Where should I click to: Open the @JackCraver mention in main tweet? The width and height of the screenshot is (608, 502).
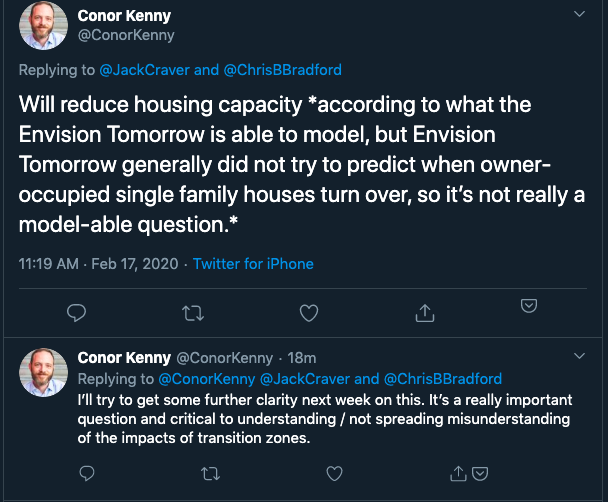click(145, 70)
